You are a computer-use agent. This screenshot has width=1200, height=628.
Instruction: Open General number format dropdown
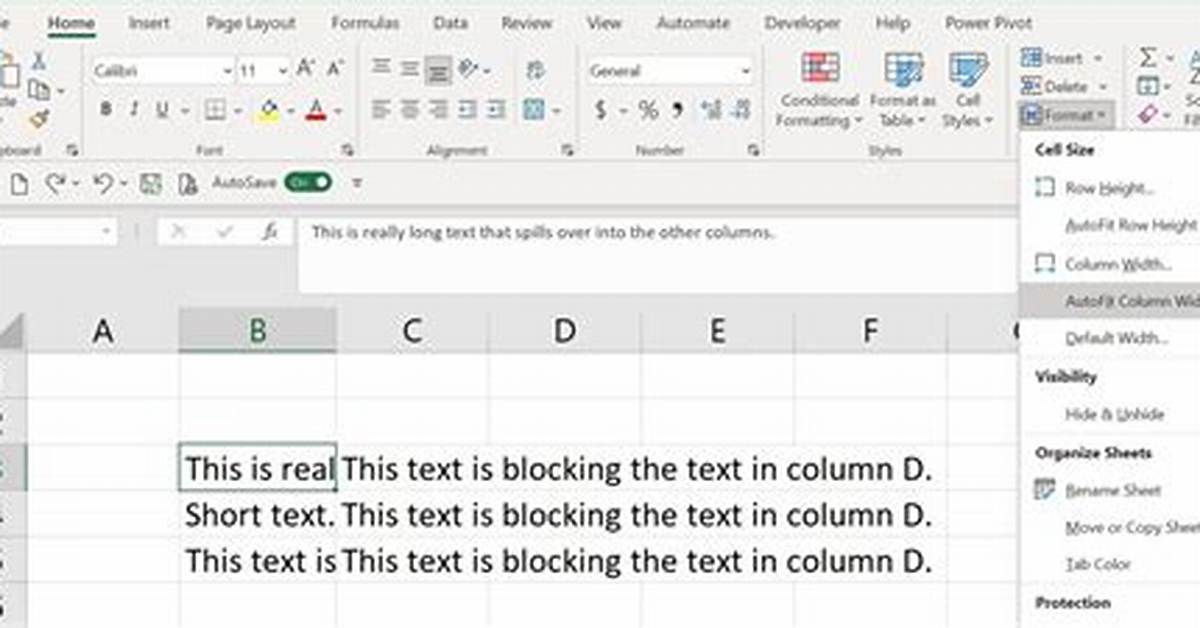(745, 71)
